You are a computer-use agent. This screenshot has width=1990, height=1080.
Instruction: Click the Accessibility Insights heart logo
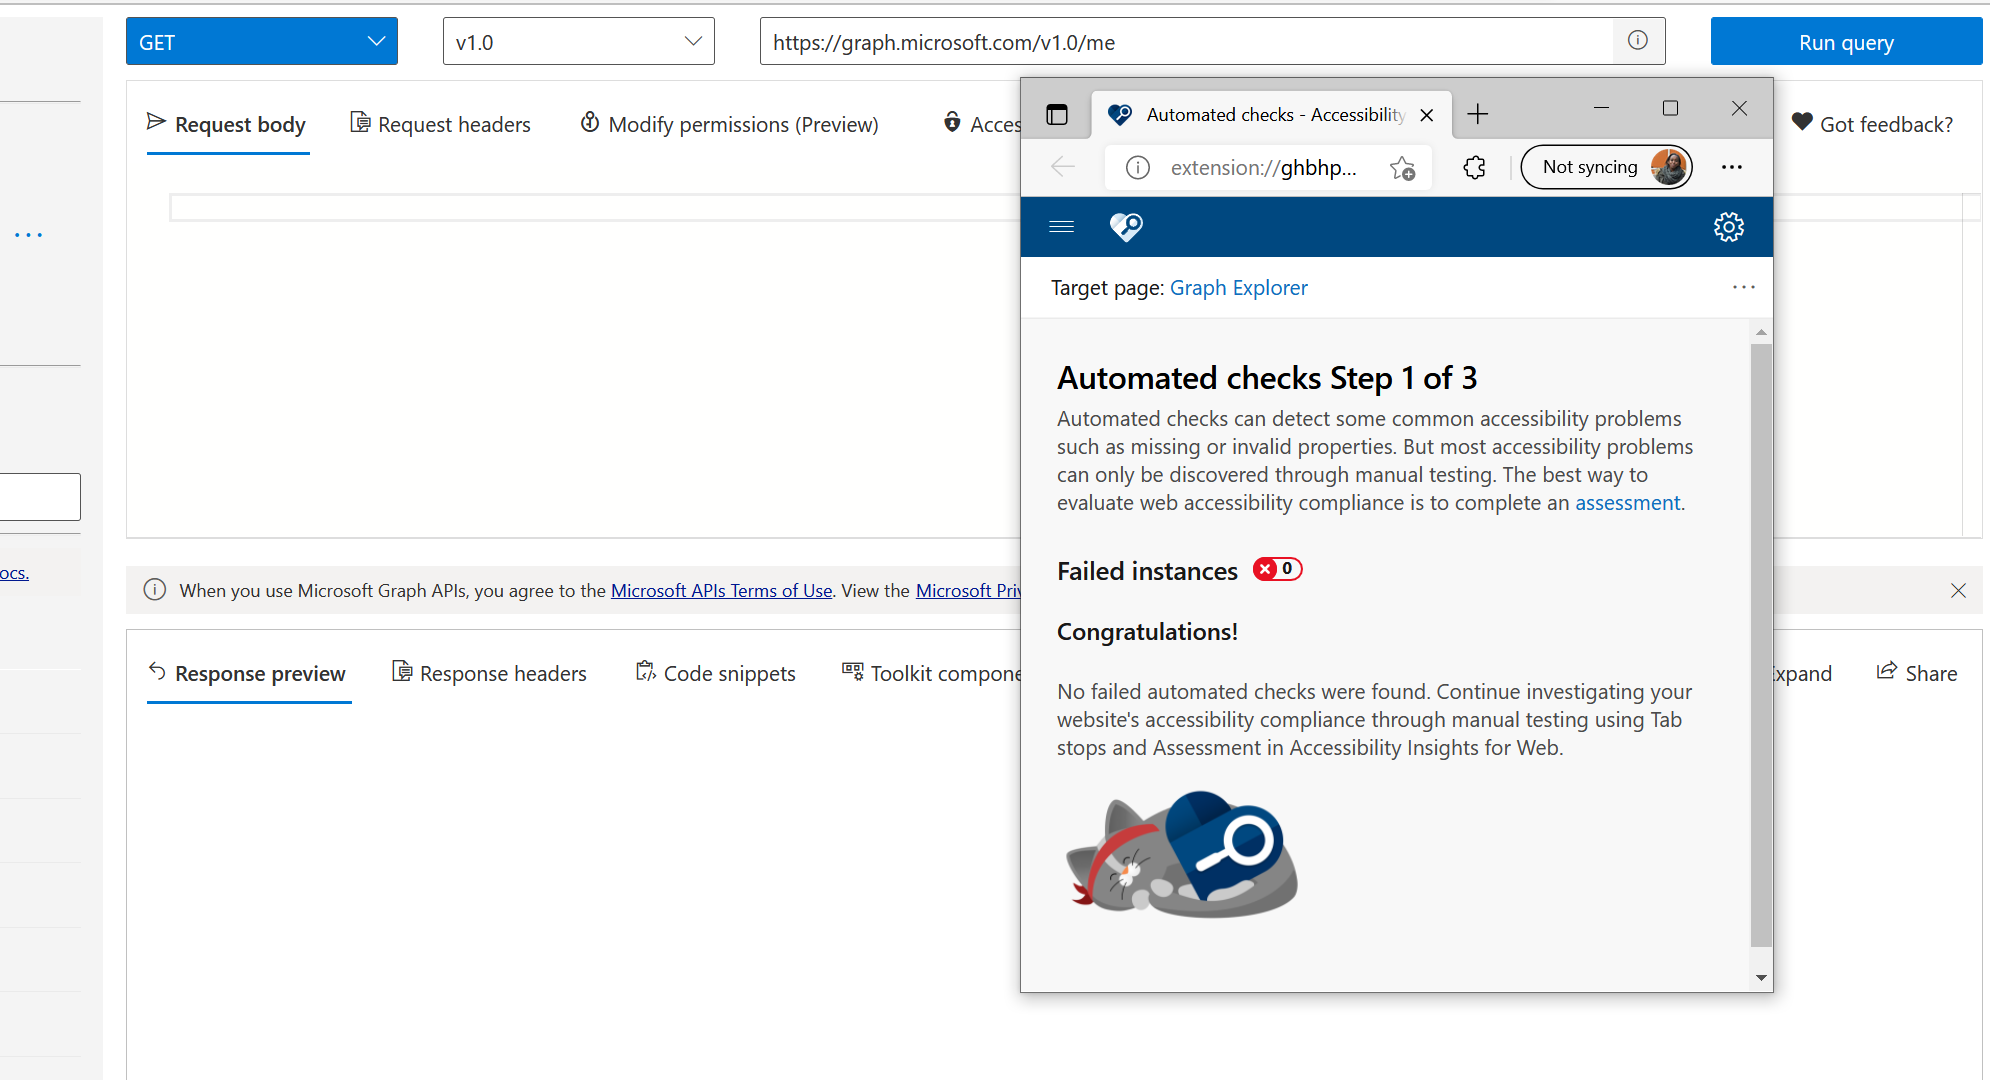coord(1126,227)
